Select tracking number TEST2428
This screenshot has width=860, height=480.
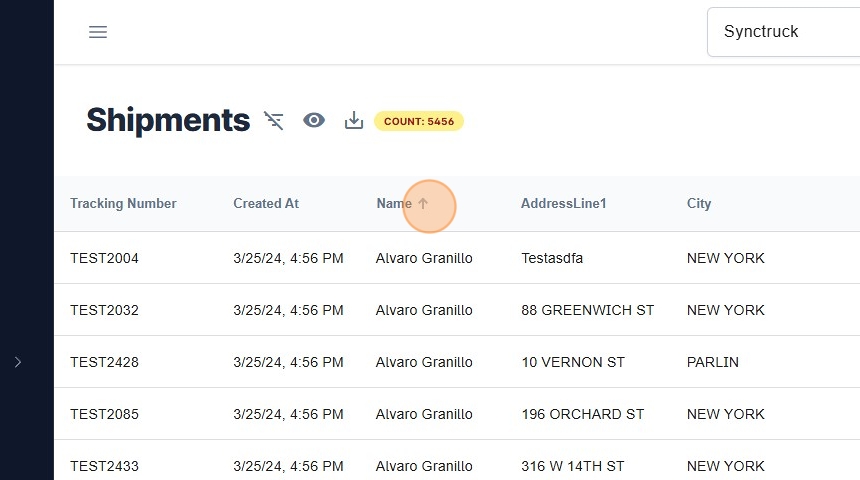pyautogui.click(x=104, y=362)
